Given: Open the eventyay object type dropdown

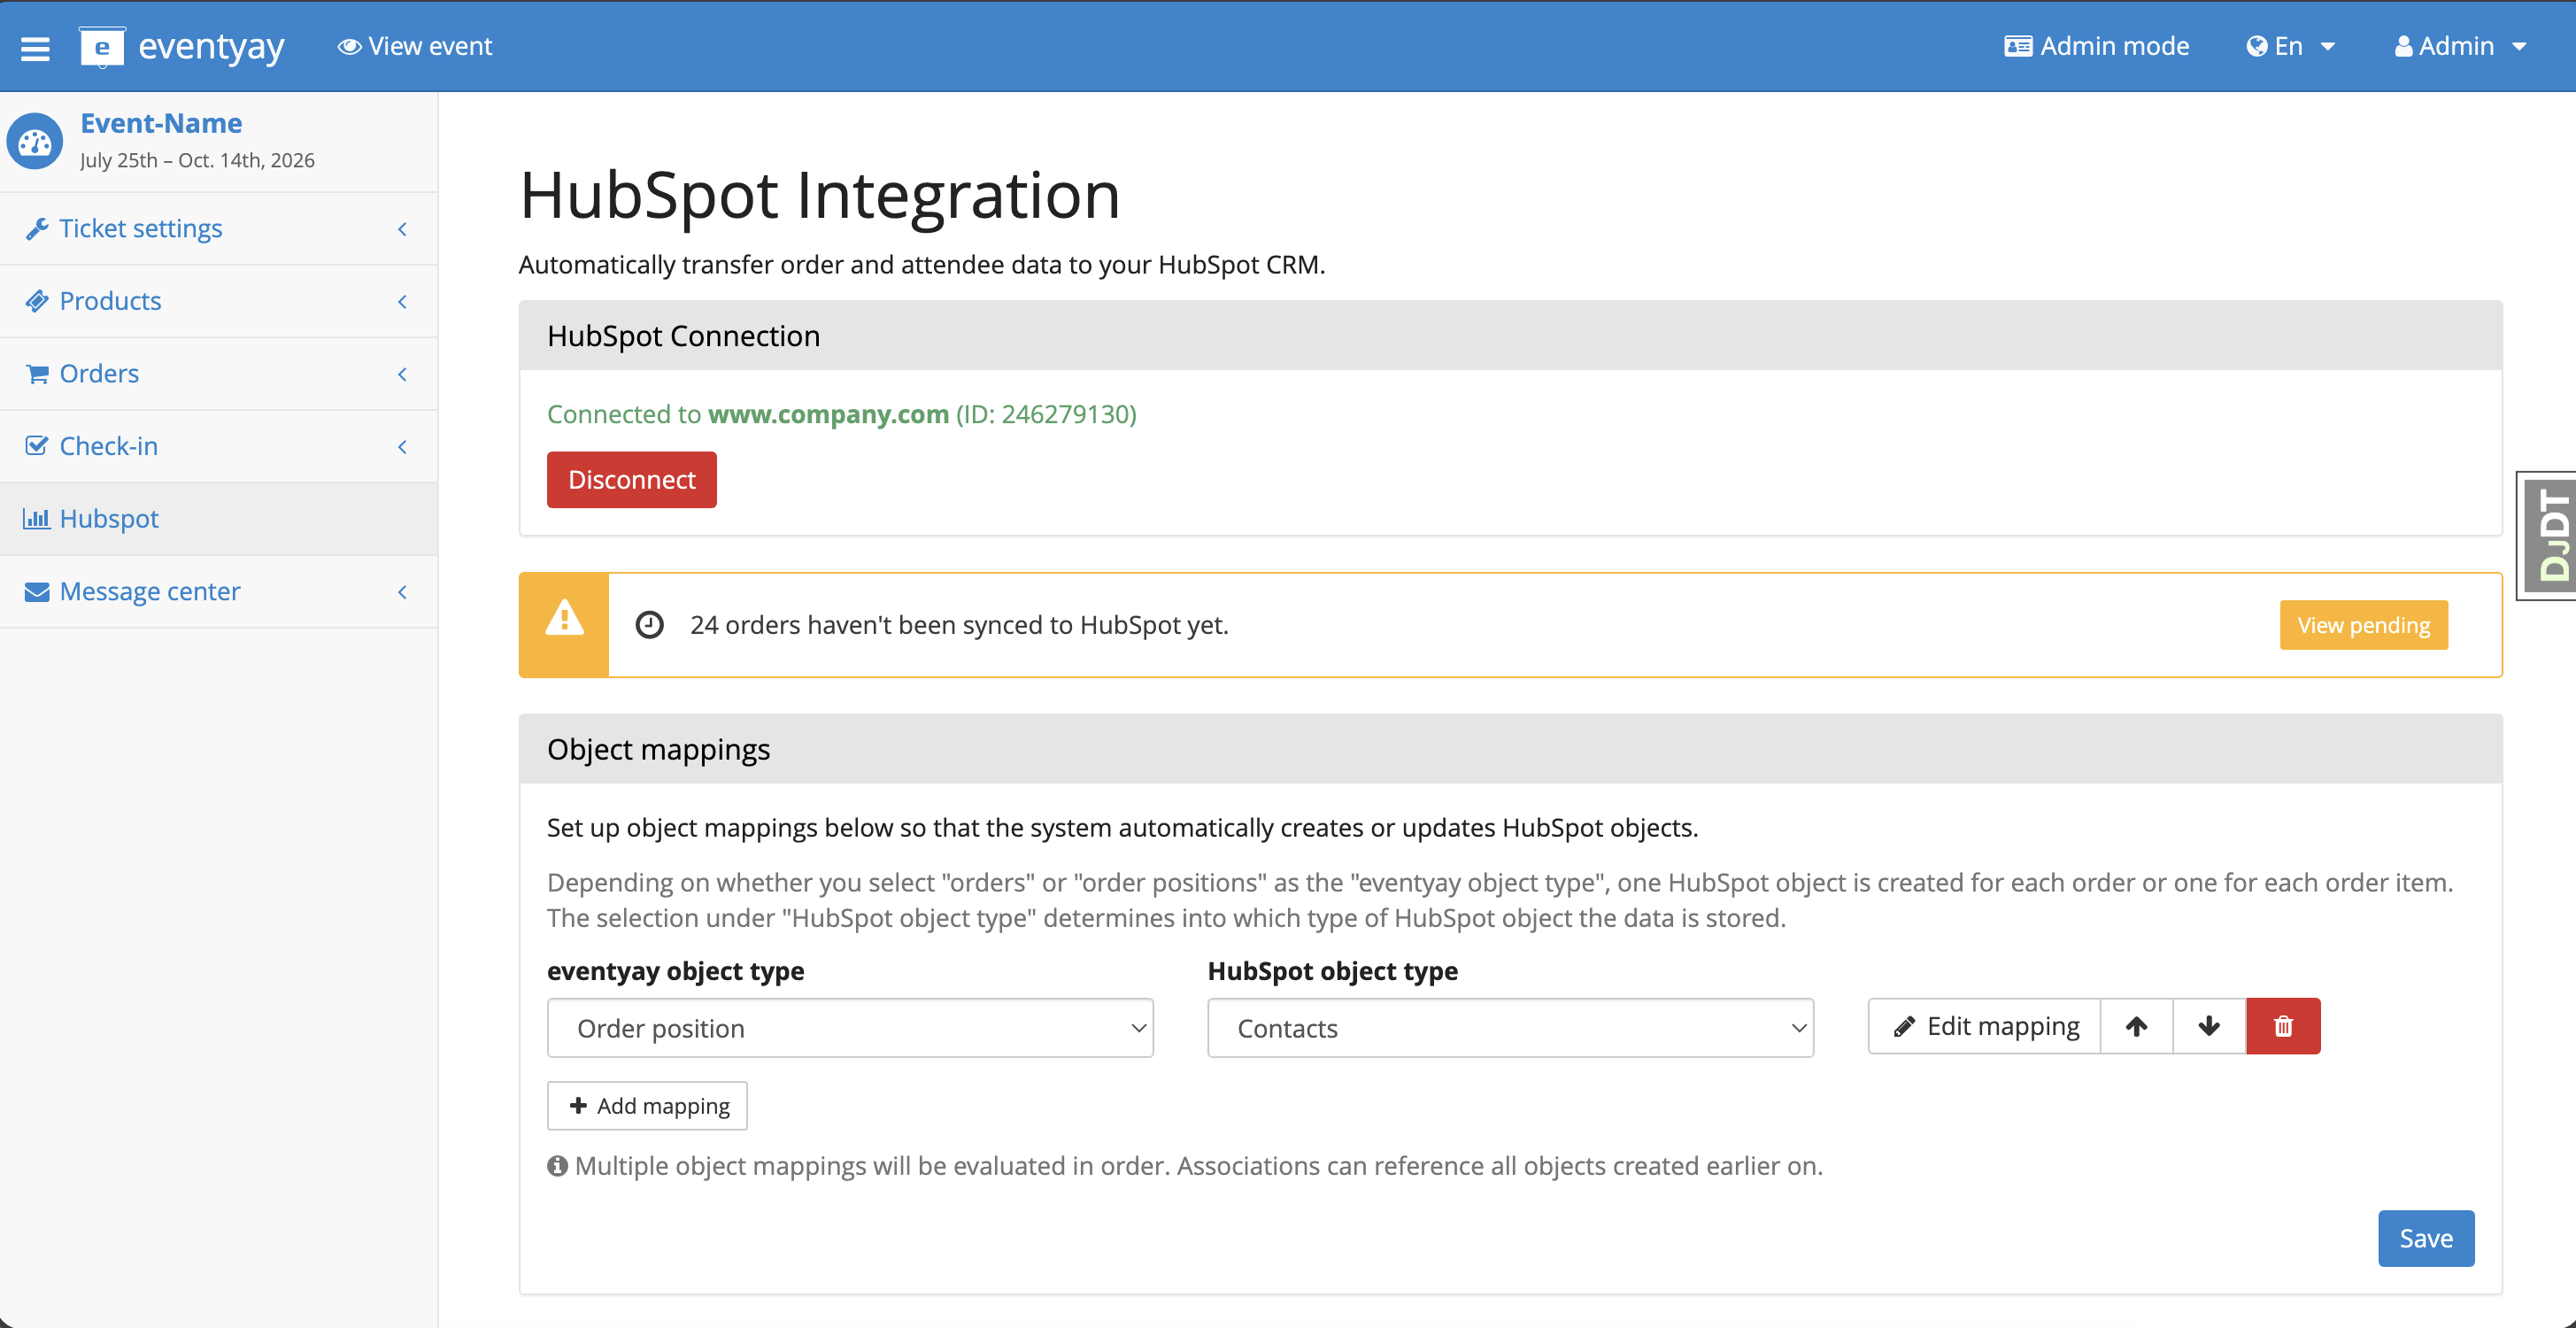Looking at the screenshot, I should [x=850, y=1028].
